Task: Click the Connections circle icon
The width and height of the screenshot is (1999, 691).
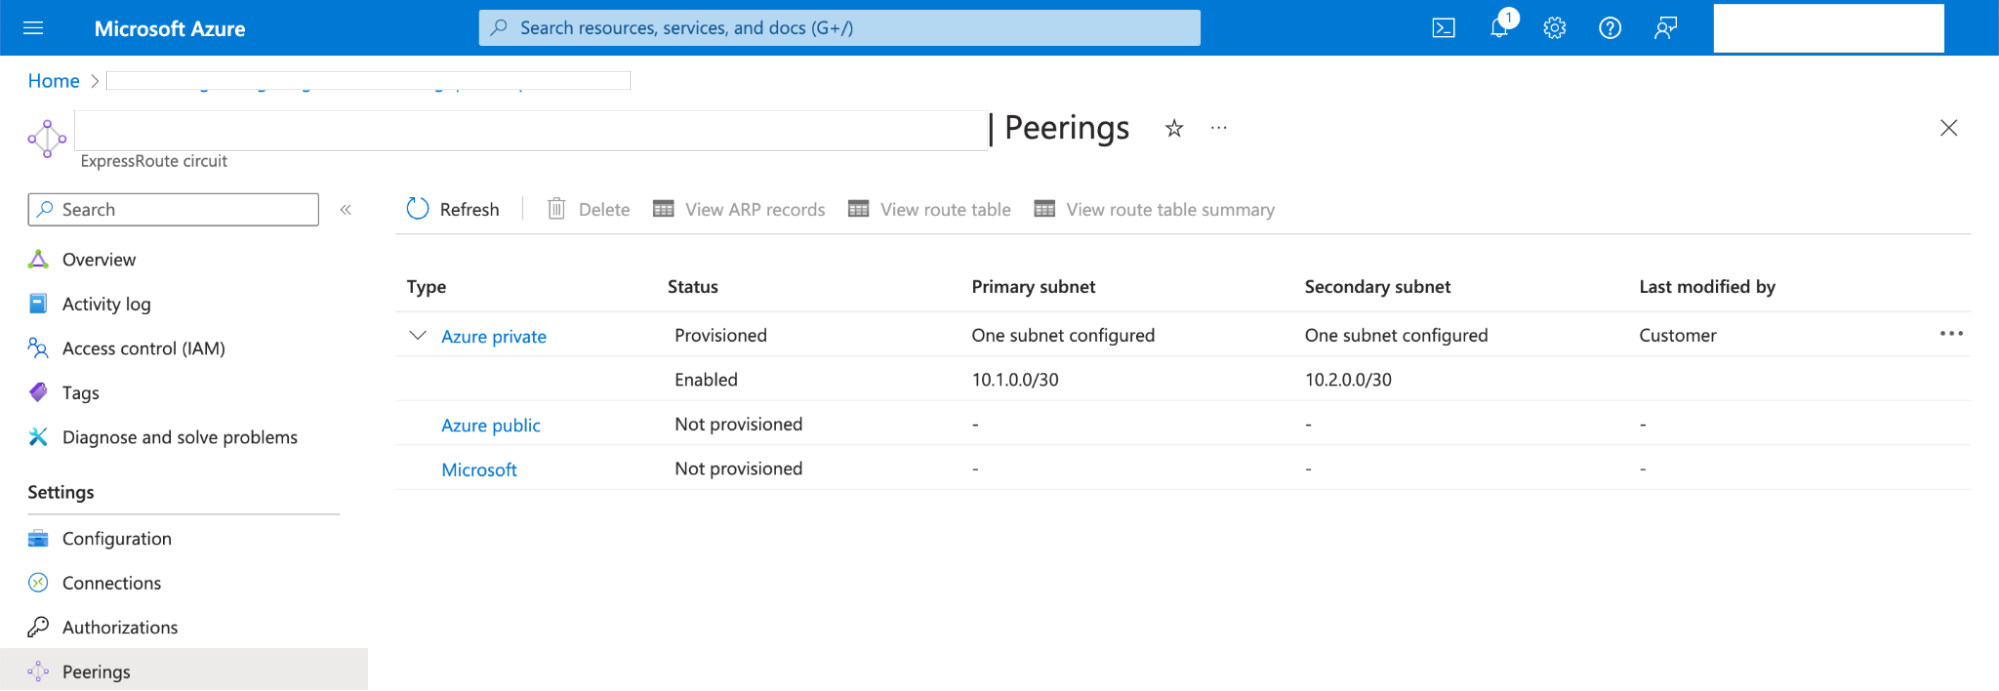Action: (x=38, y=583)
